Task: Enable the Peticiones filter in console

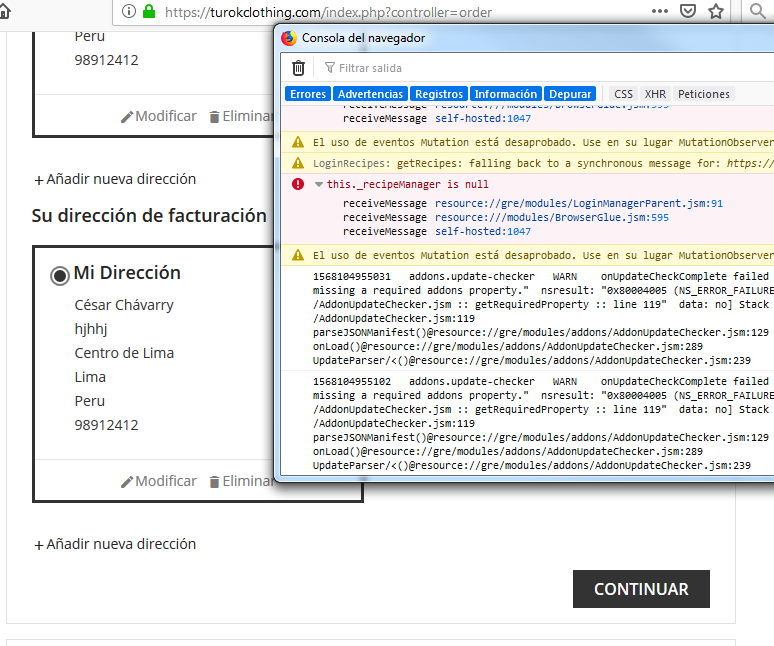Action: pyautogui.click(x=703, y=94)
